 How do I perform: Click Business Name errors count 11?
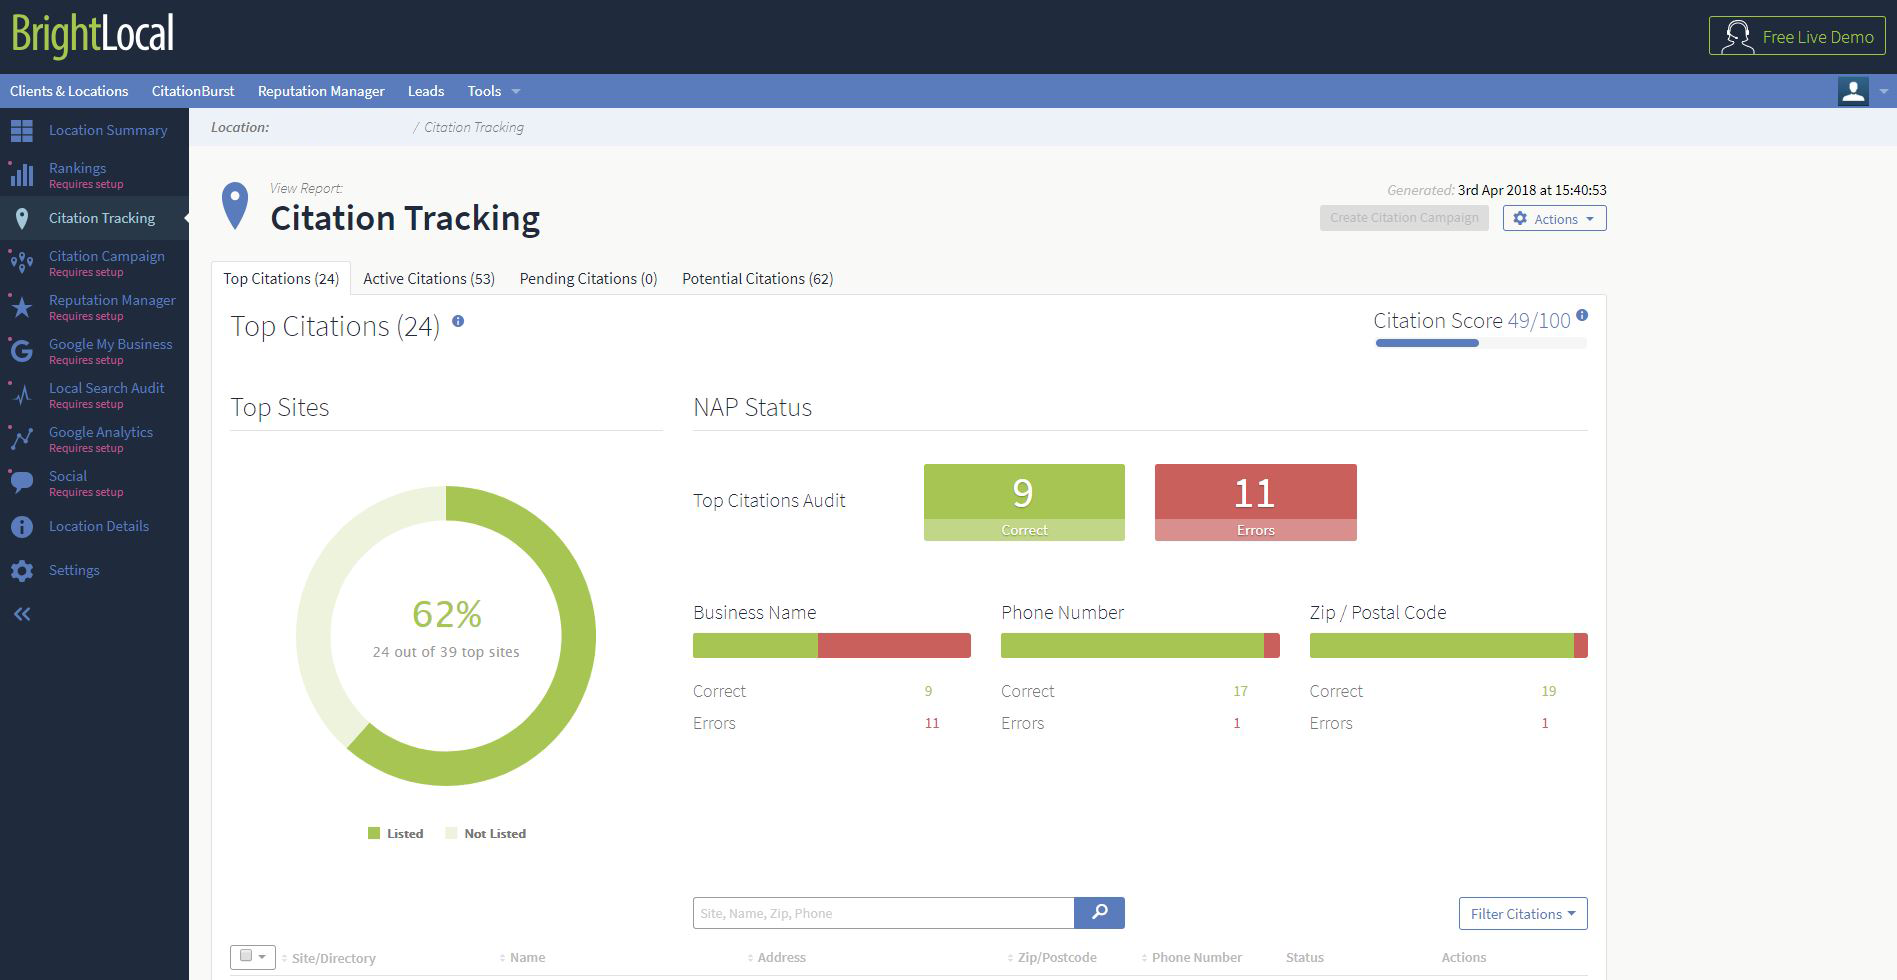pos(932,723)
